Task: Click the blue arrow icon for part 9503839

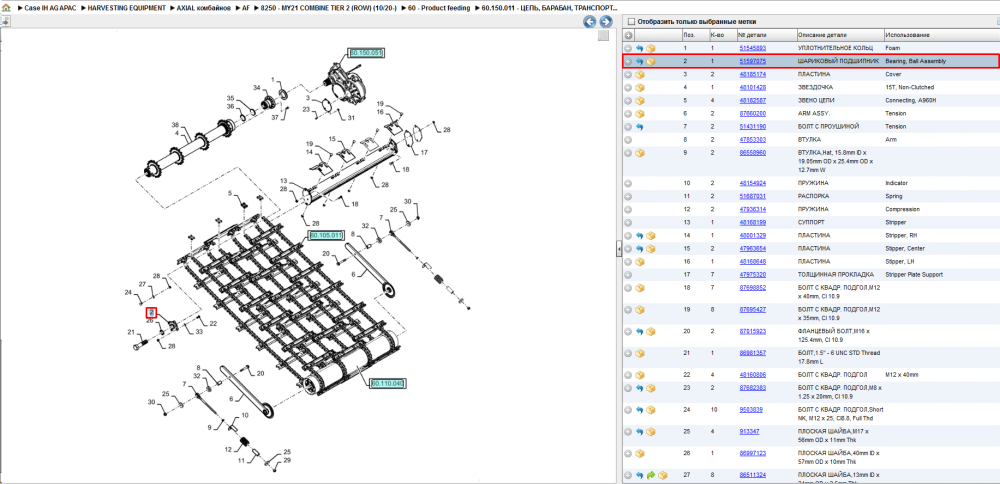Action: [x=640, y=409]
